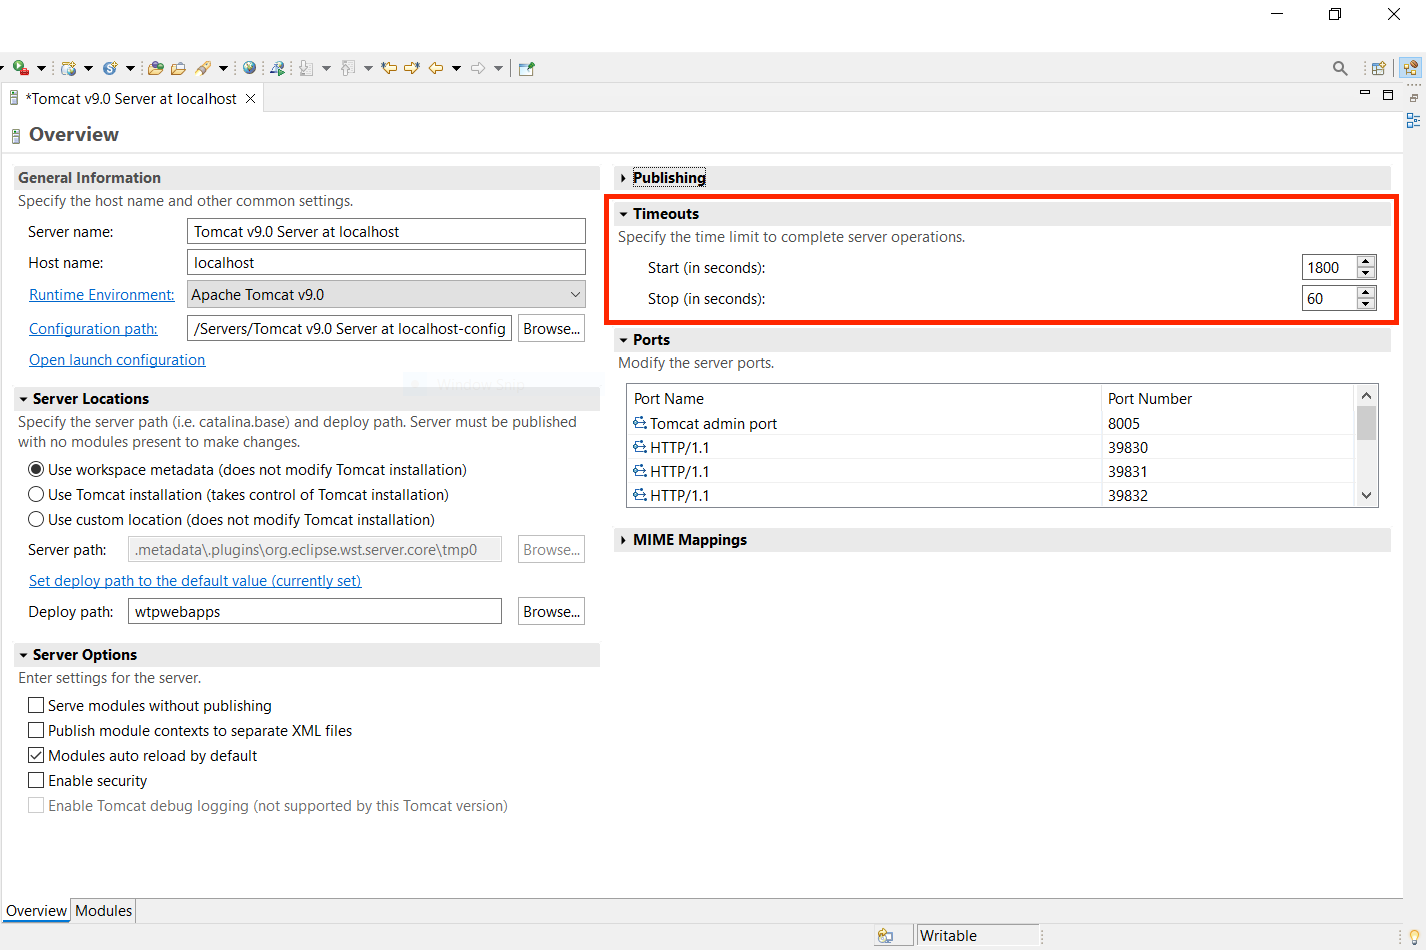Expand the MIME Mappings section
1426x950 pixels.
(623, 540)
